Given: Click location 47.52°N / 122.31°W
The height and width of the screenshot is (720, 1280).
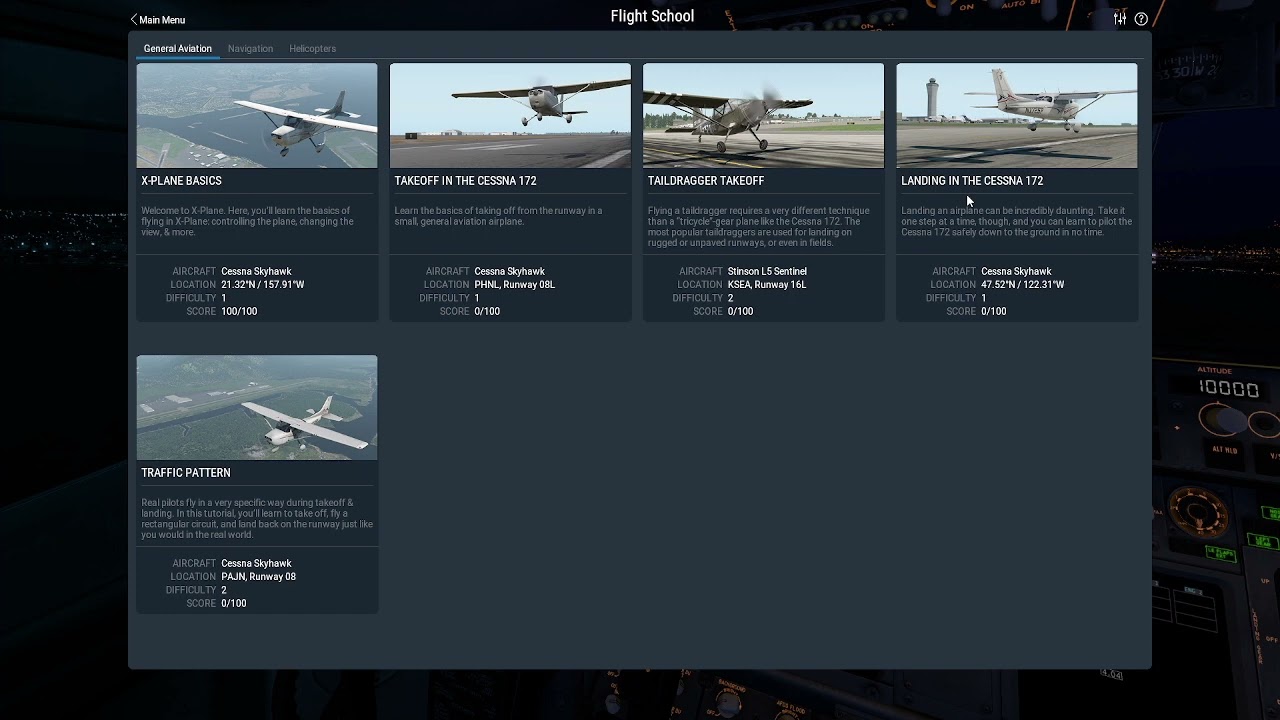Looking at the screenshot, I should point(1022,285).
